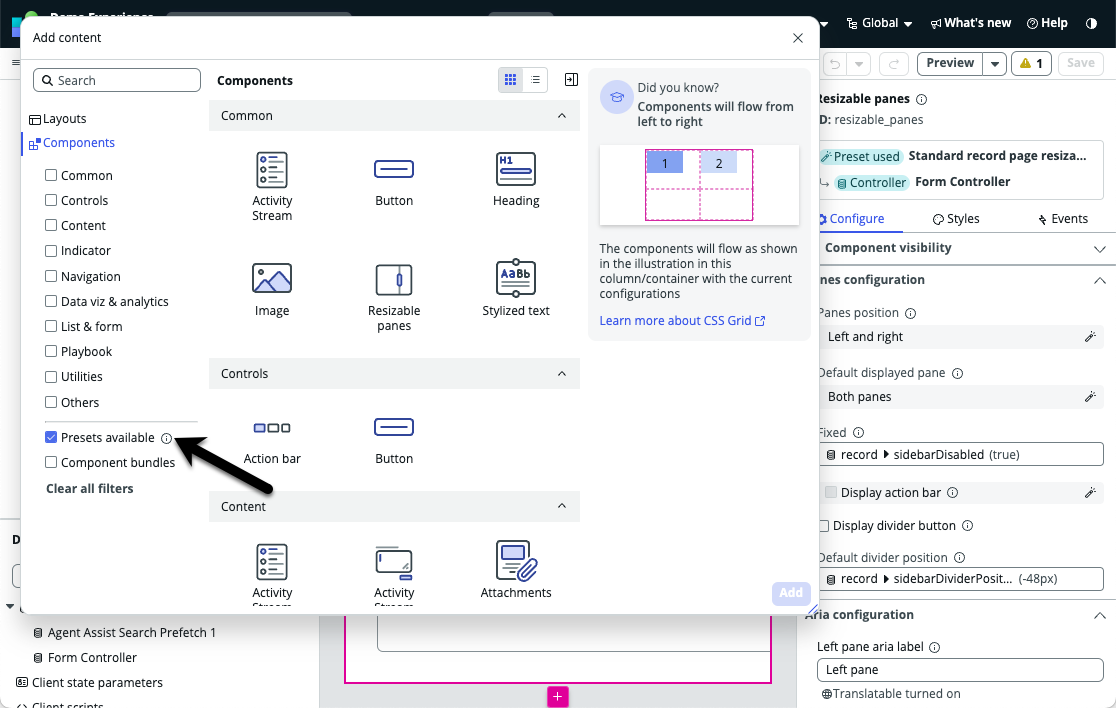Viewport: 1116px width, 708px height.
Task: Collapse the side info panel icon
Action: [571, 80]
